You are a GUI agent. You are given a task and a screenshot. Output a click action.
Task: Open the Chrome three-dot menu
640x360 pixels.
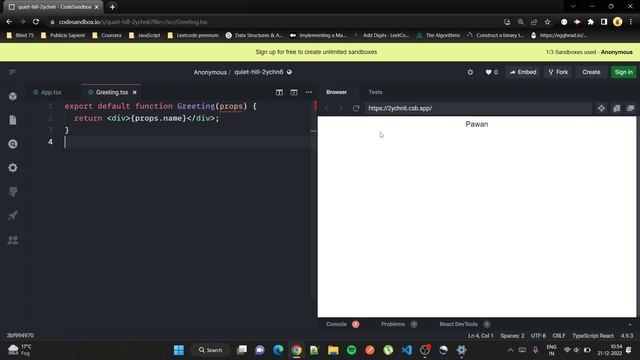click(x=631, y=22)
